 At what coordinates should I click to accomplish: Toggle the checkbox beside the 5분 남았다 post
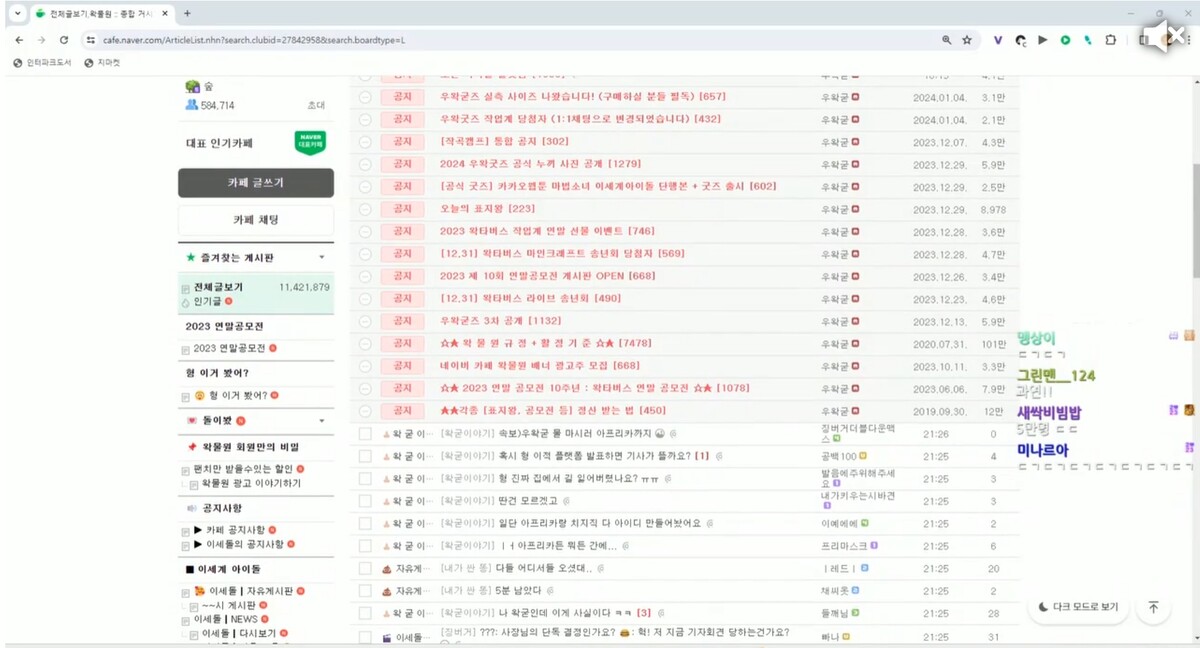click(x=365, y=589)
